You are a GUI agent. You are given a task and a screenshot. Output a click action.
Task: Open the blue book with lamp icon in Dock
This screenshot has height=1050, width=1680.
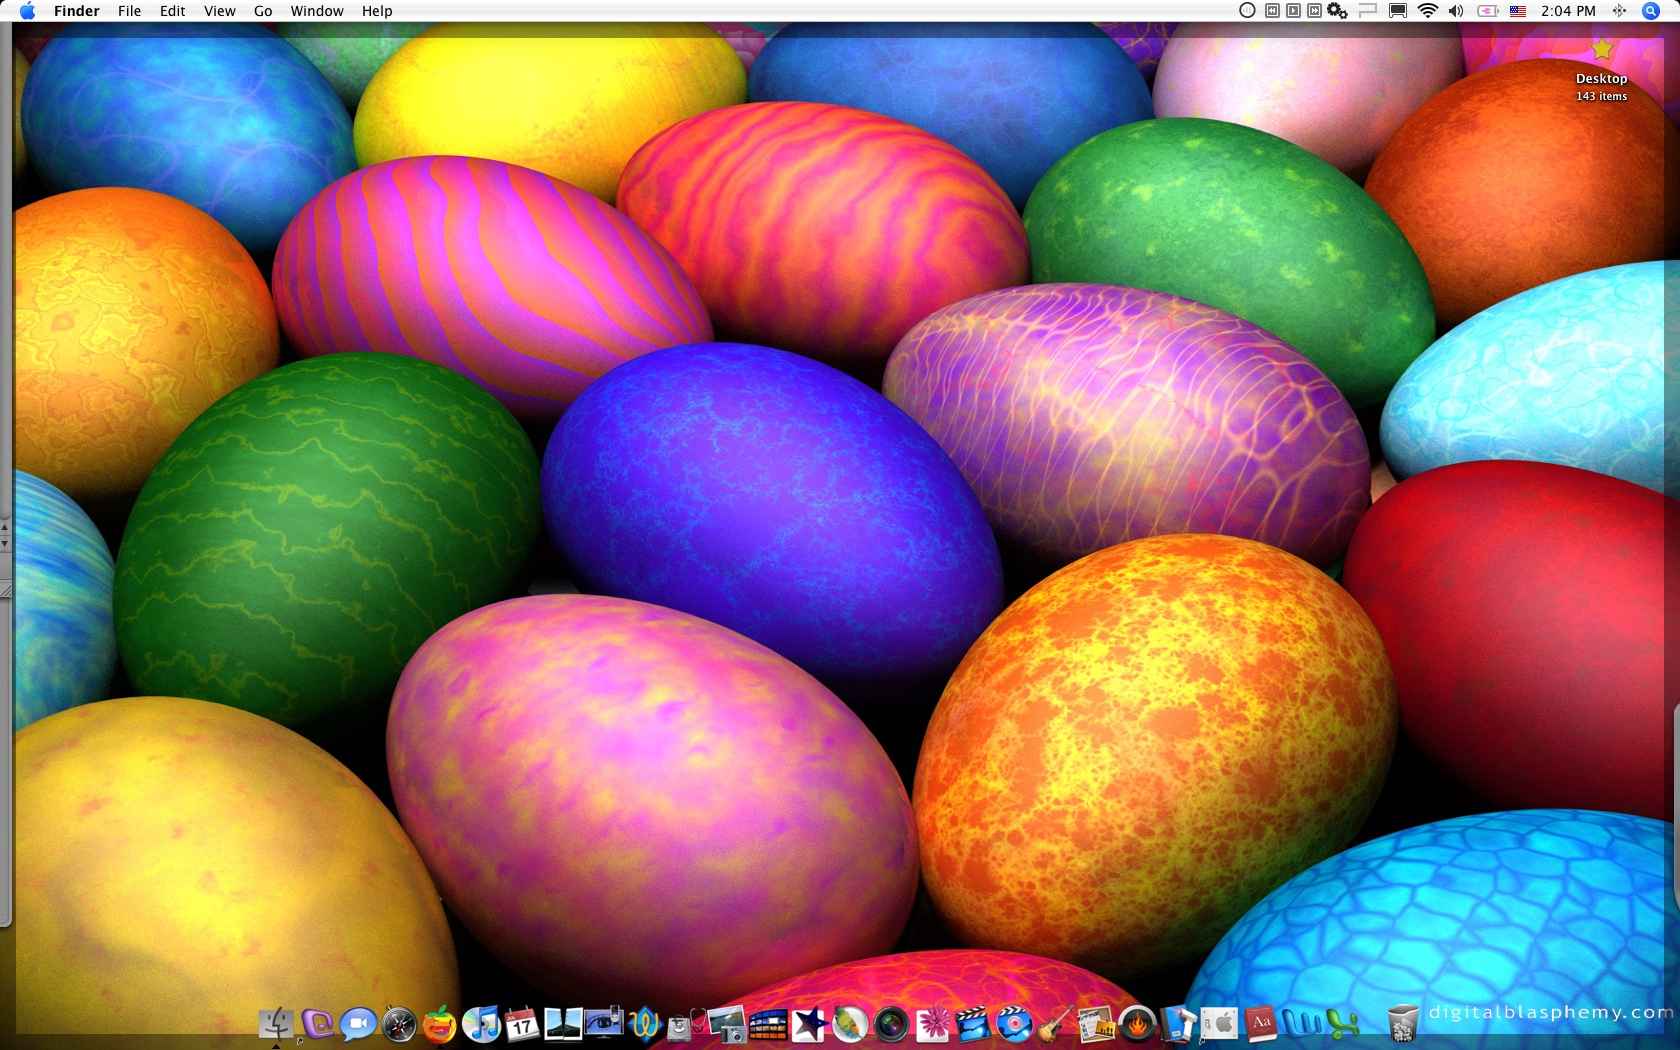coord(1177,1024)
